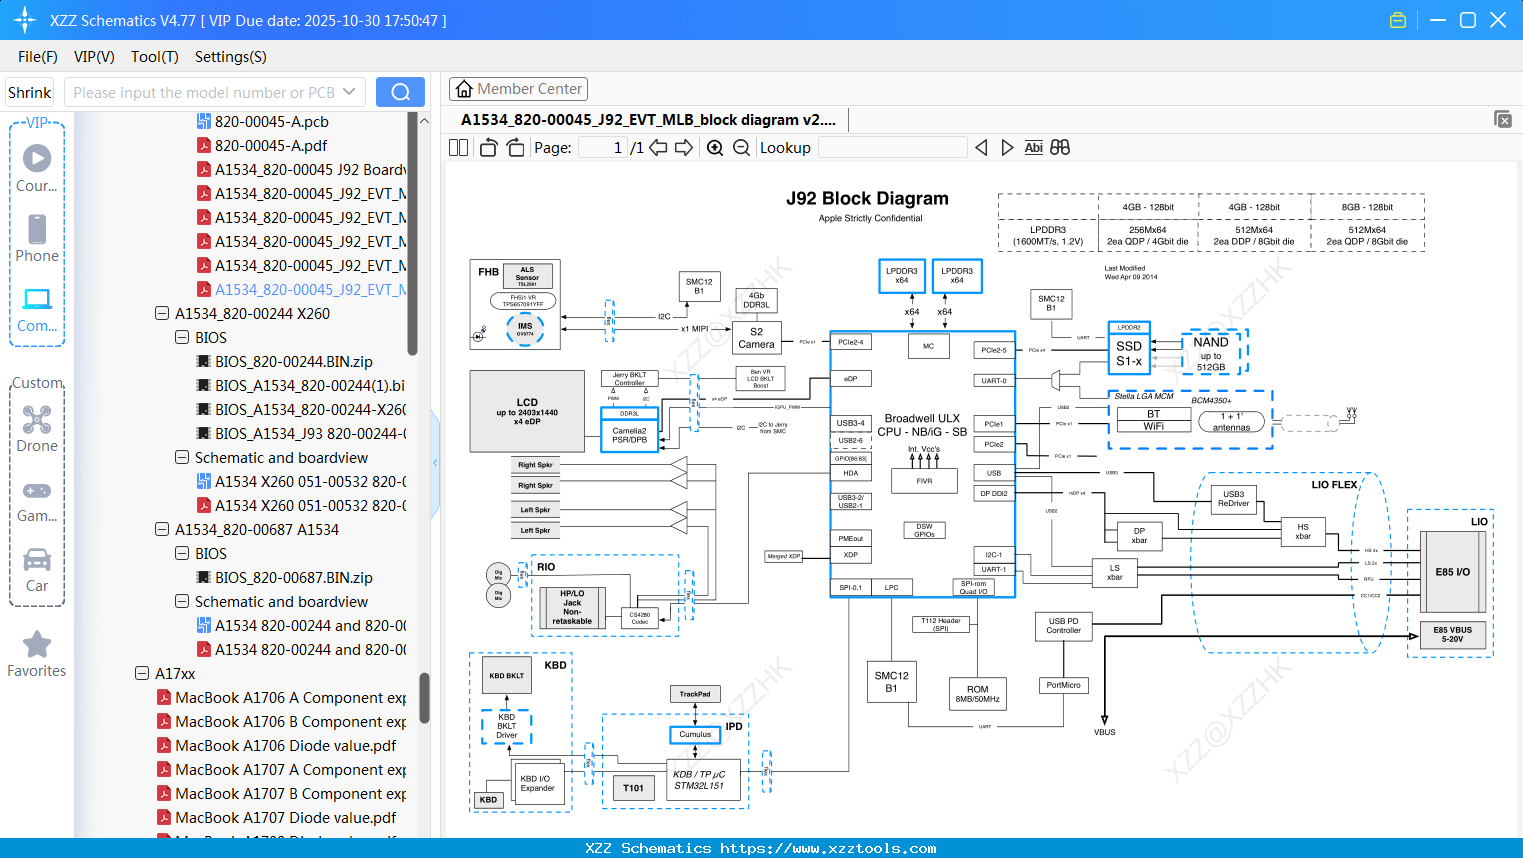
Task: Open MacBook A1706 B Component file
Action: (x=291, y=722)
